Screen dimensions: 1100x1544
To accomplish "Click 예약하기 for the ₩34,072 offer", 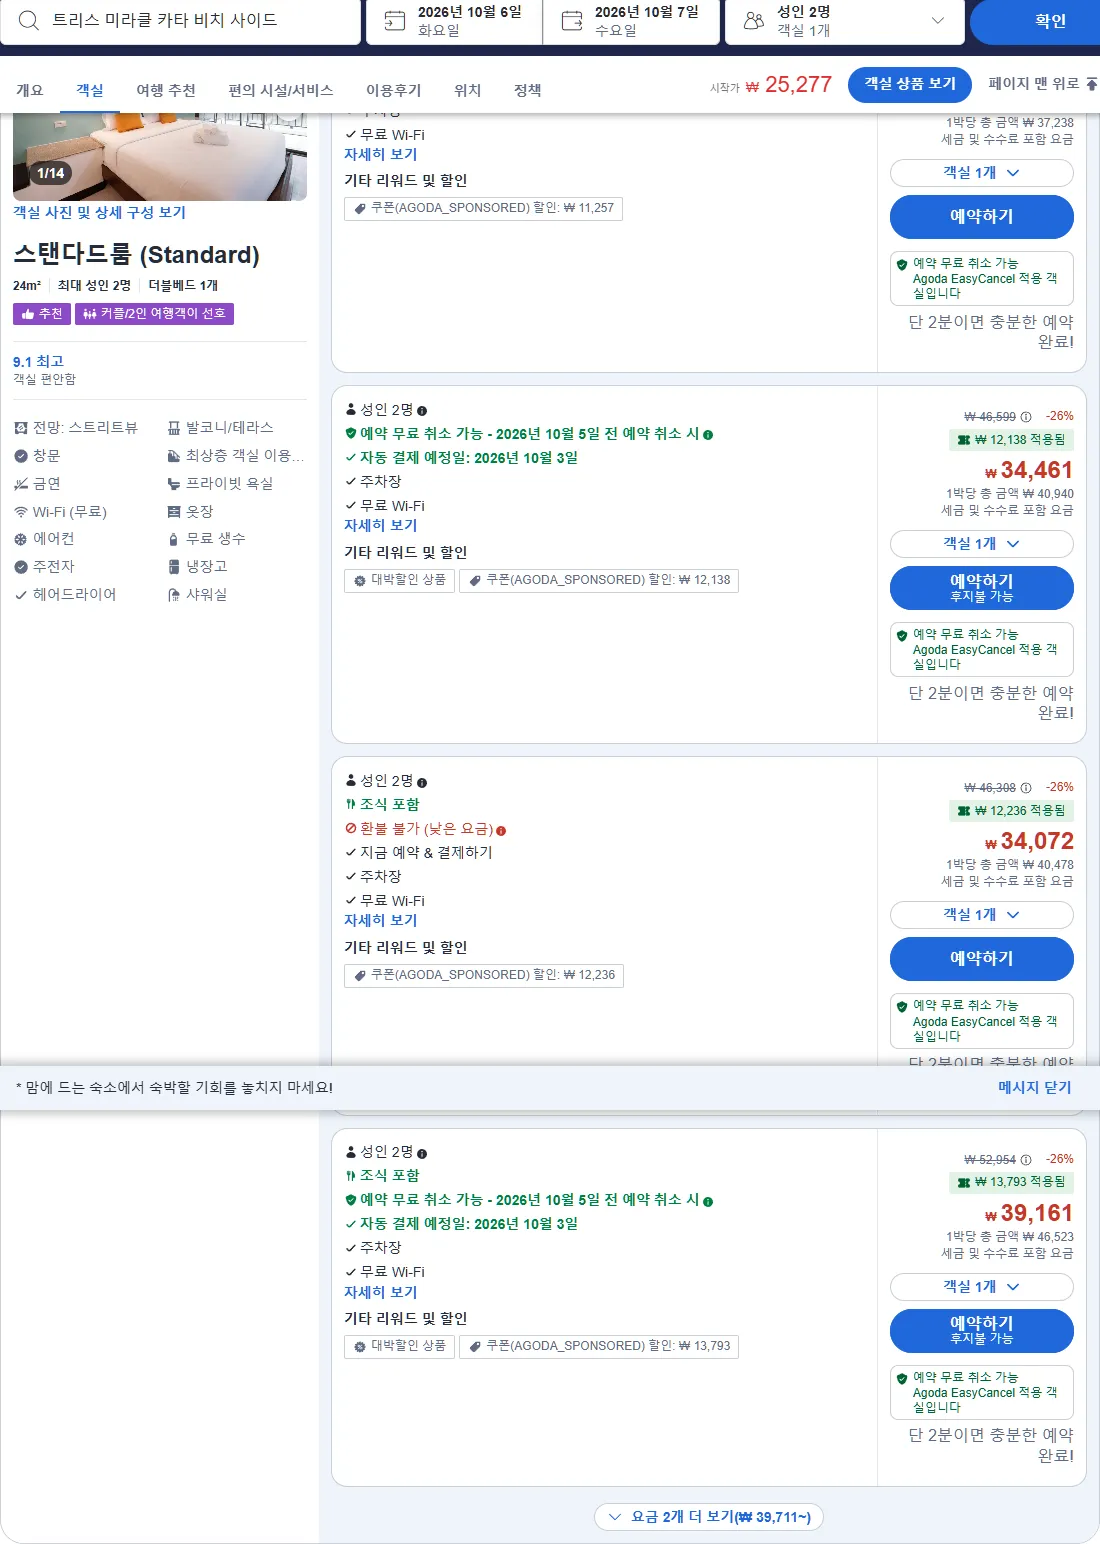I will [x=982, y=959].
